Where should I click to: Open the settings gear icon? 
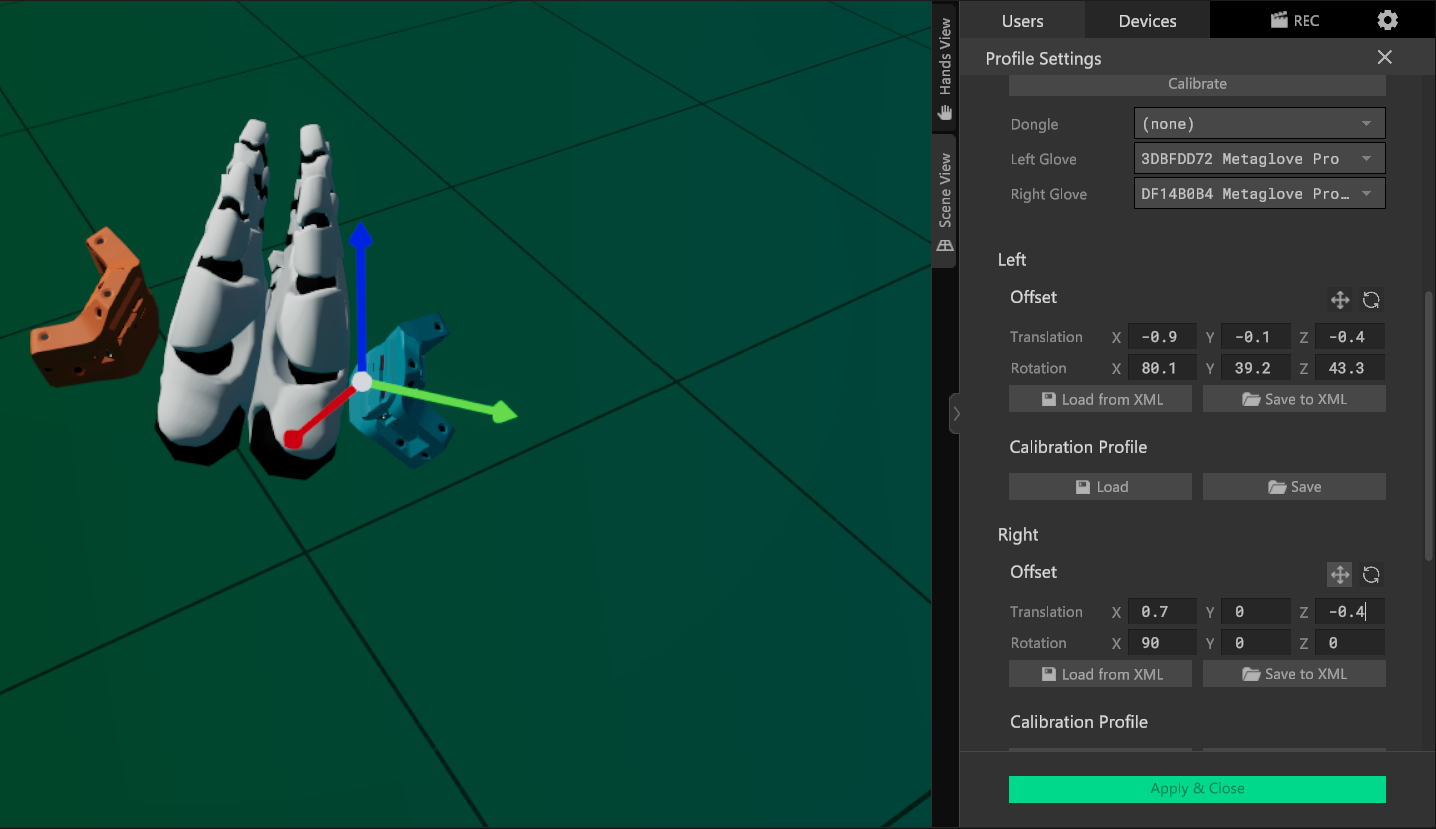click(x=1387, y=20)
